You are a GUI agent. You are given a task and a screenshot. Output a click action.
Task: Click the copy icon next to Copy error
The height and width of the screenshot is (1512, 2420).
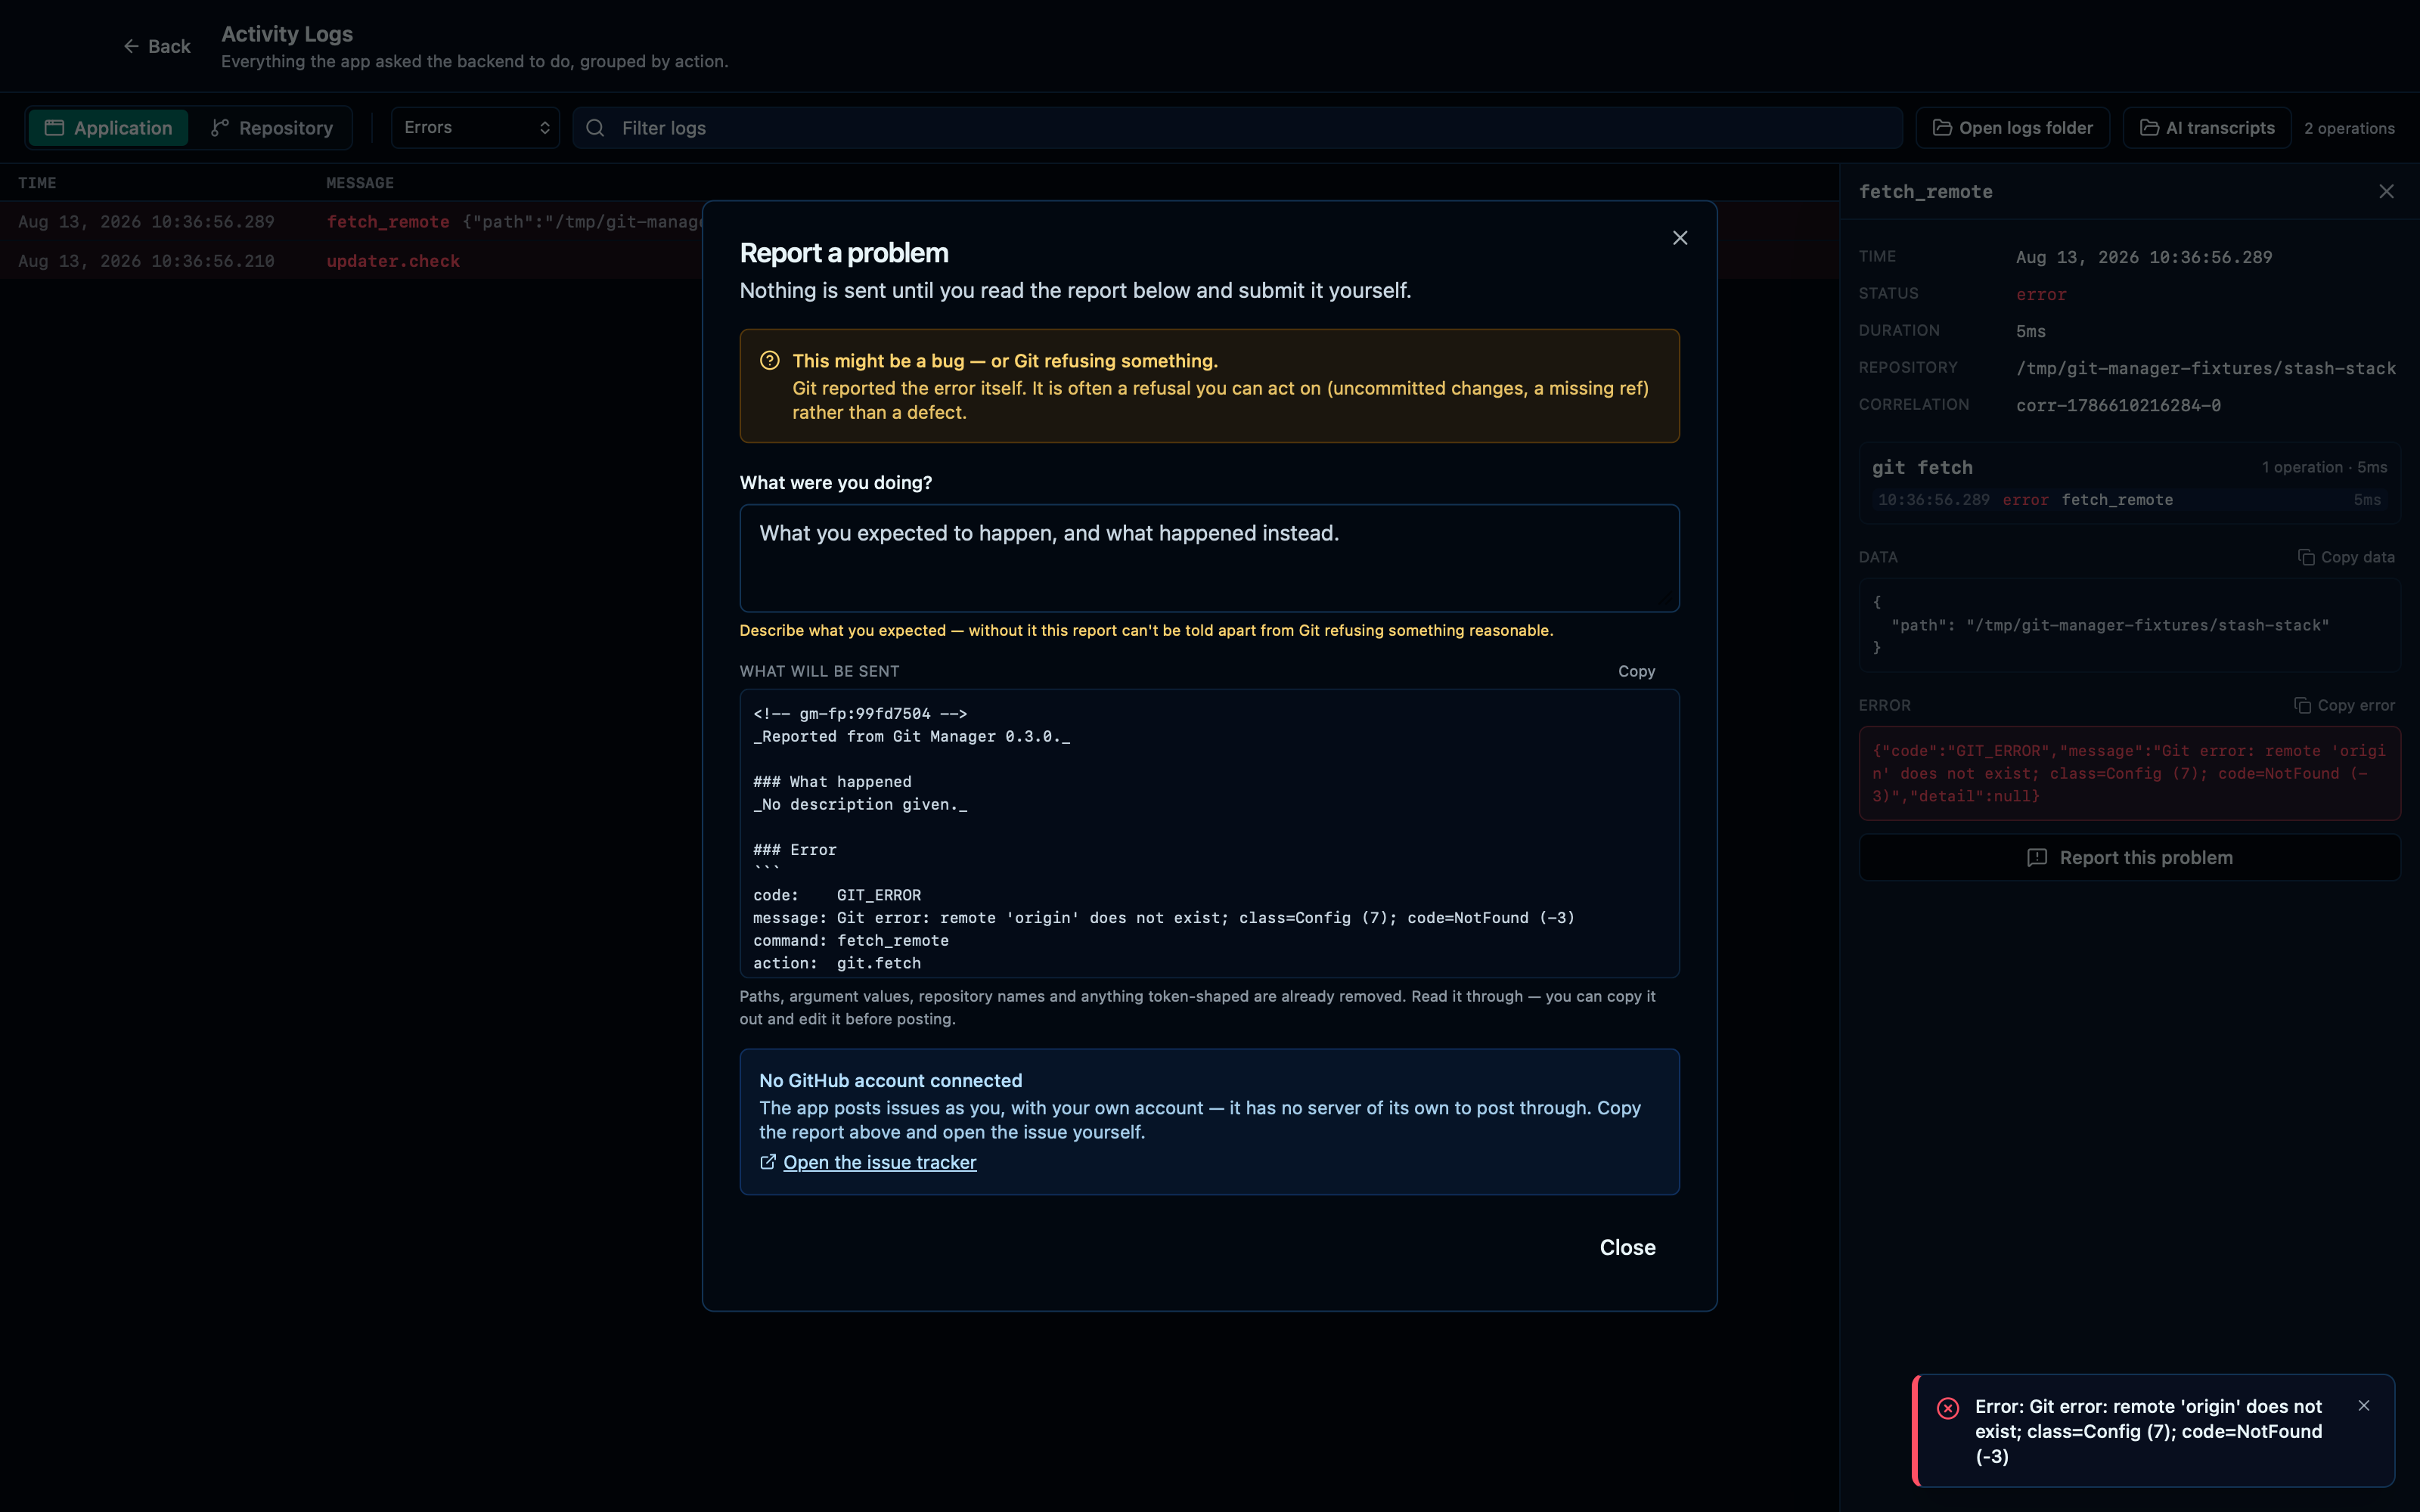(2301, 706)
